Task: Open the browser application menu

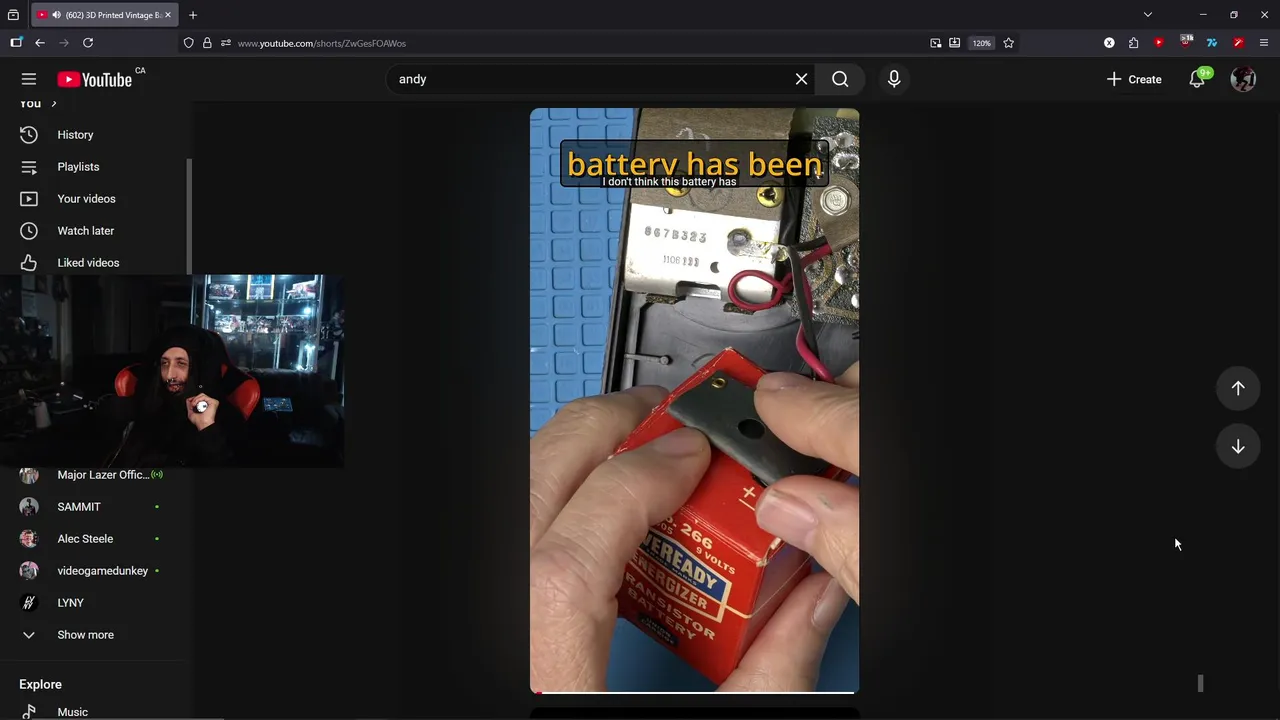Action: [x=1264, y=43]
